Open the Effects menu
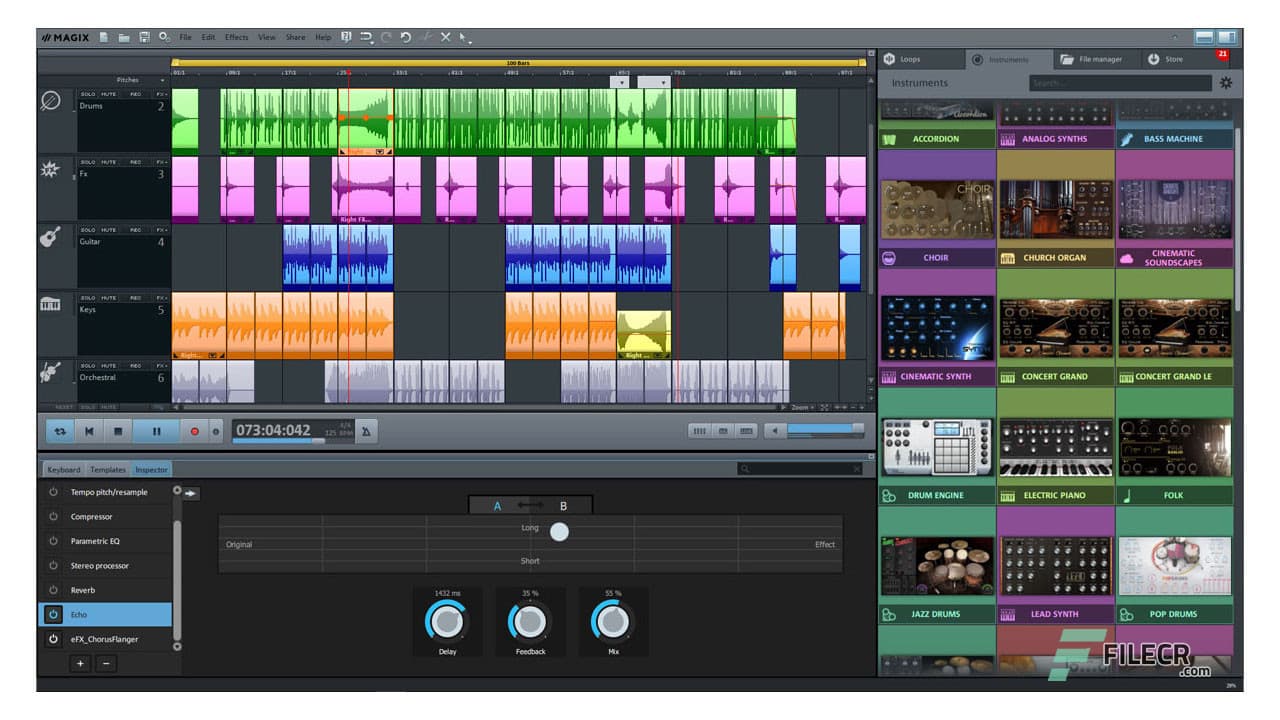The image size is (1280, 720). click(x=236, y=37)
